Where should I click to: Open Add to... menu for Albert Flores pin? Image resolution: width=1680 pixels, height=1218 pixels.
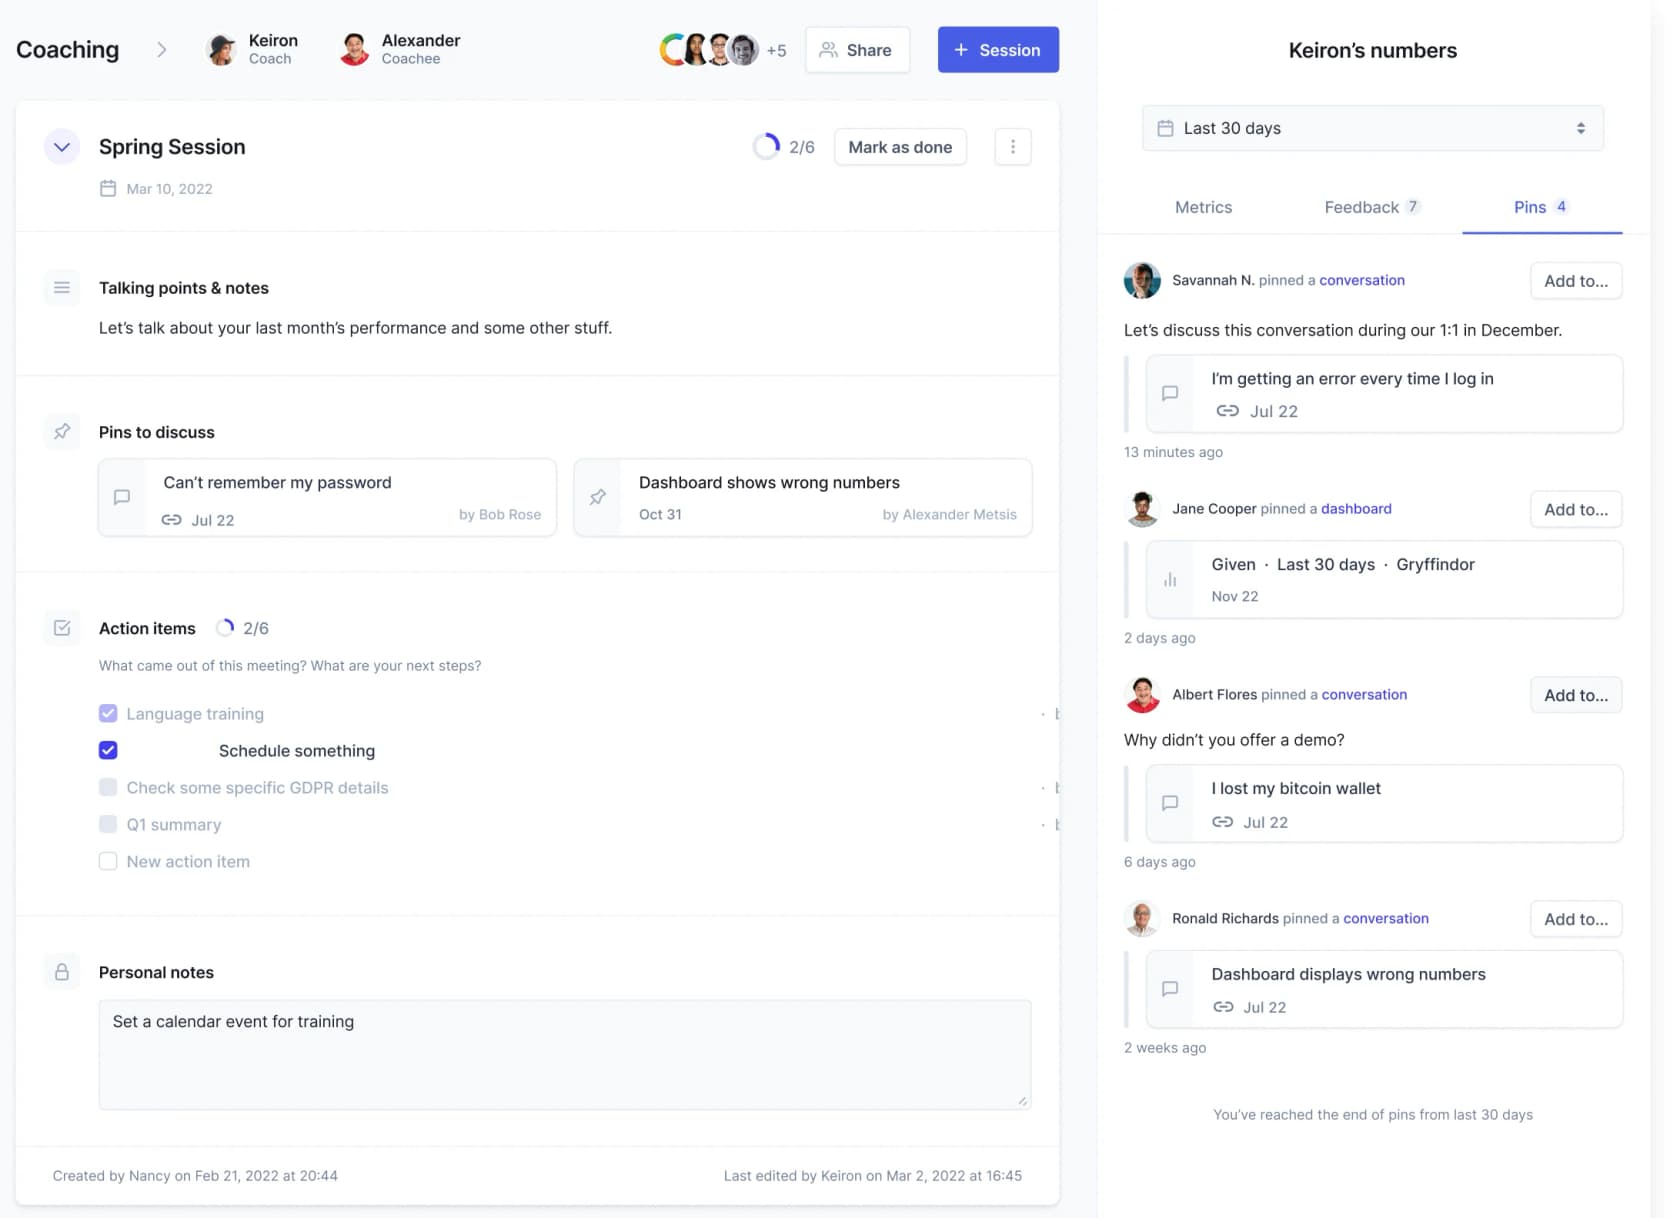point(1576,695)
